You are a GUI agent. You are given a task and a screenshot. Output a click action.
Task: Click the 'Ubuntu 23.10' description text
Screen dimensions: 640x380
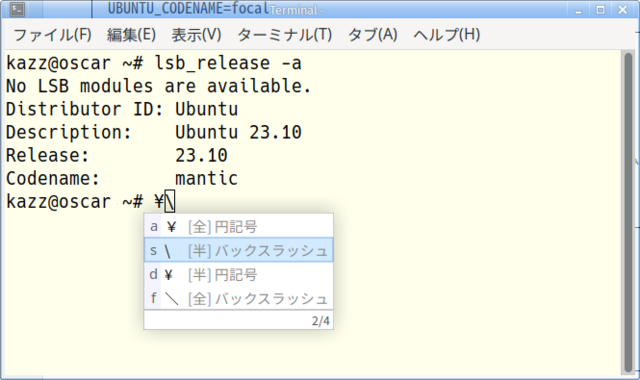(x=238, y=132)
